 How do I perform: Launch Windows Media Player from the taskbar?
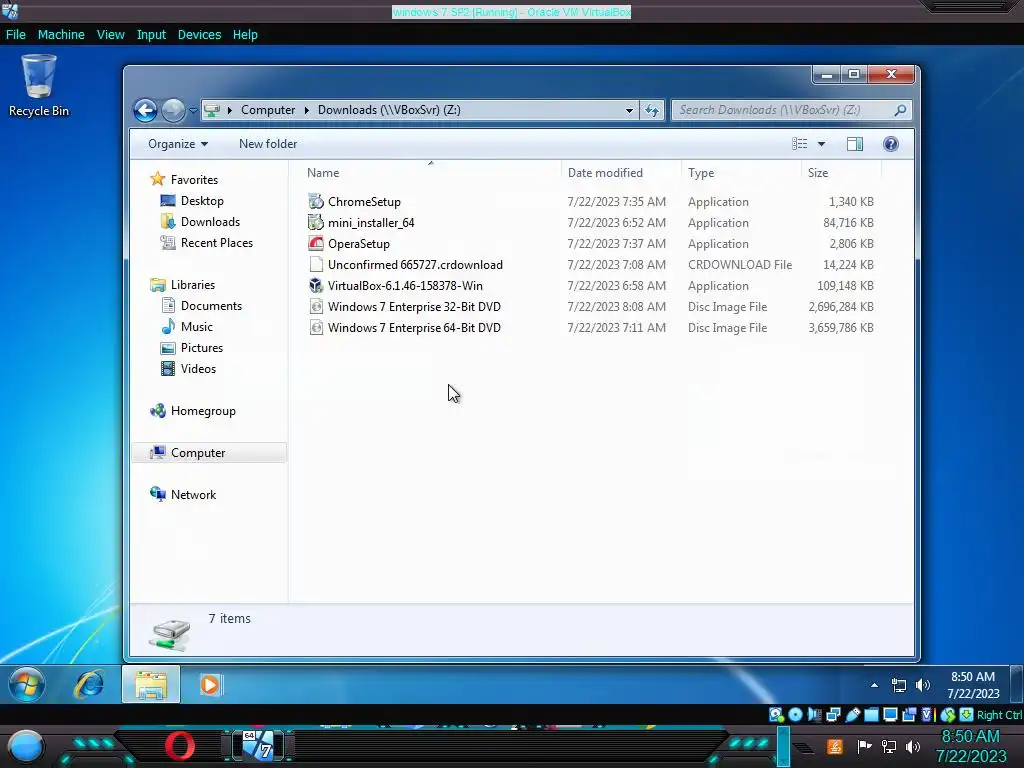(210, 685)
